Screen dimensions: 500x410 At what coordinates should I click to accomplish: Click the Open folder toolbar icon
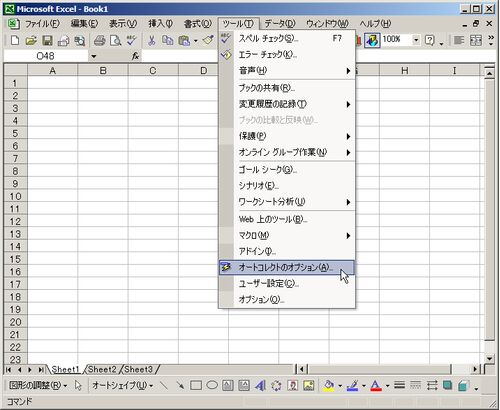click(31, 41)
